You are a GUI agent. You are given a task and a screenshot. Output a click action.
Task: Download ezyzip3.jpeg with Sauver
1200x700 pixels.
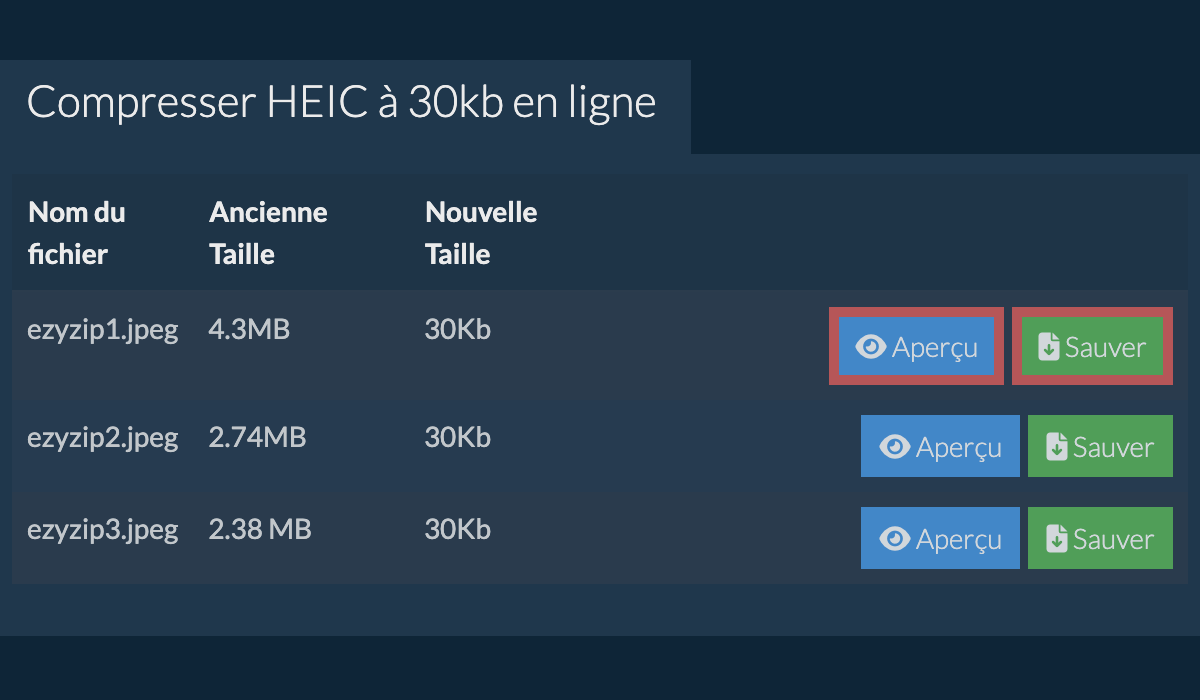click(x=1100, y=539)
